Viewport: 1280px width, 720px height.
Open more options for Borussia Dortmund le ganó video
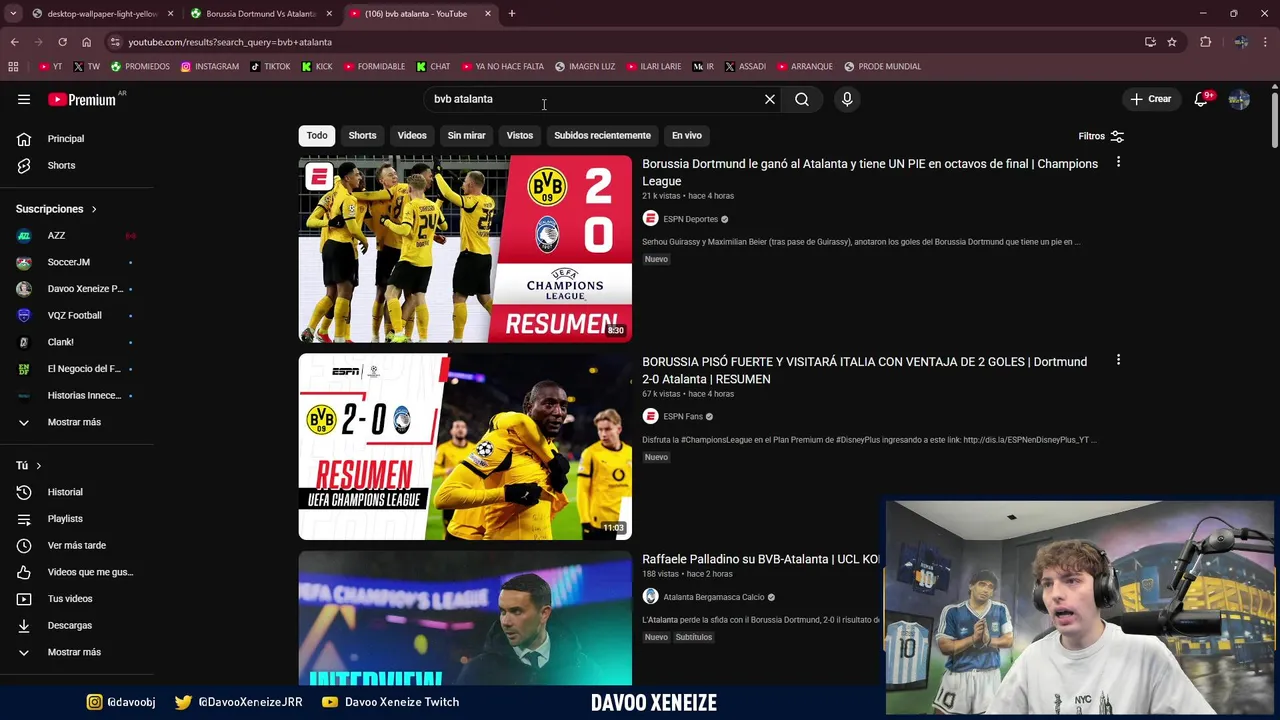click(1118, 162)
